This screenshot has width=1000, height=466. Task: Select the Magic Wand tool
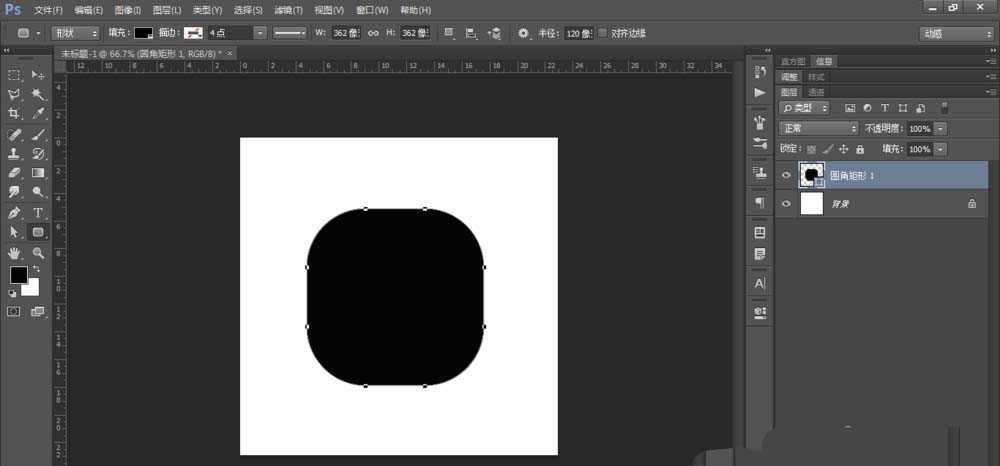38,94
